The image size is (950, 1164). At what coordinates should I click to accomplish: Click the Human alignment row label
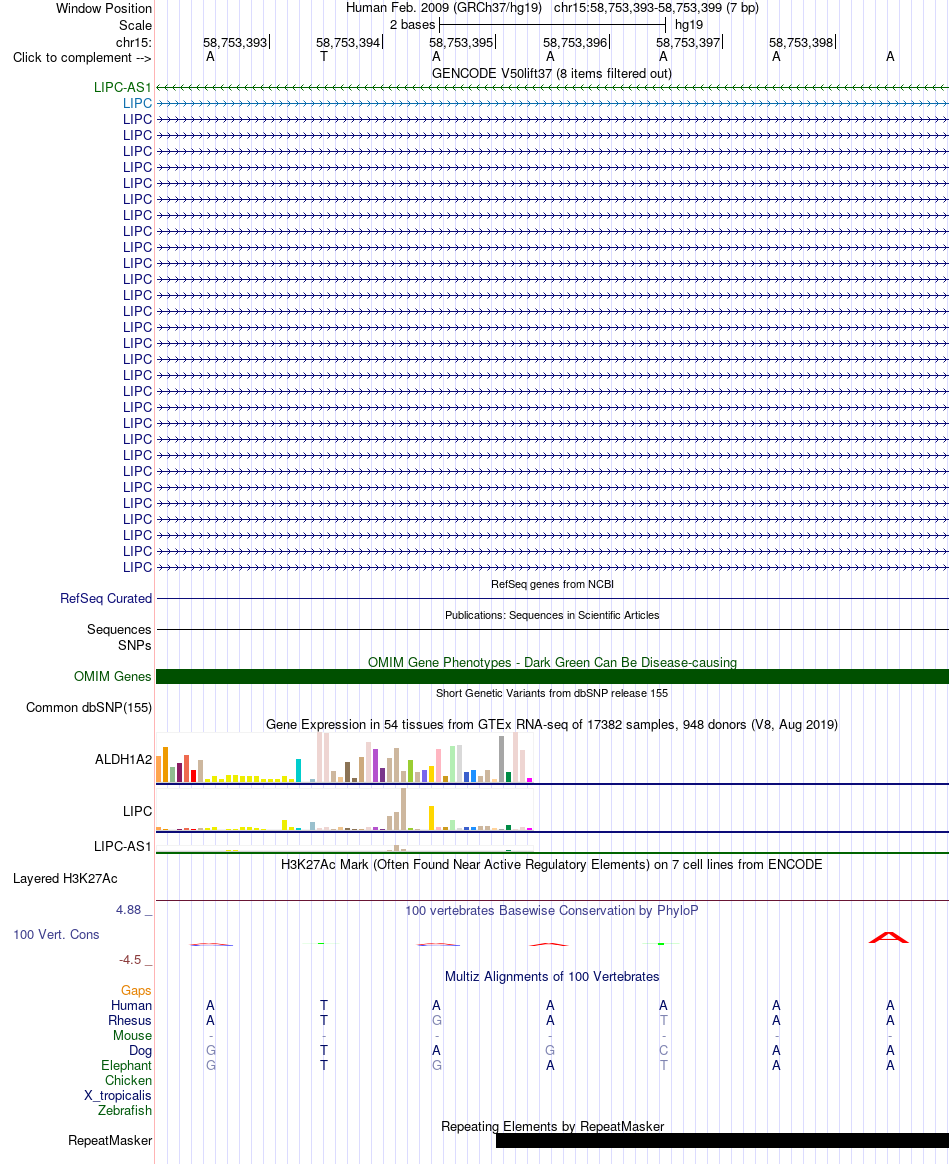click(131, 1005)
